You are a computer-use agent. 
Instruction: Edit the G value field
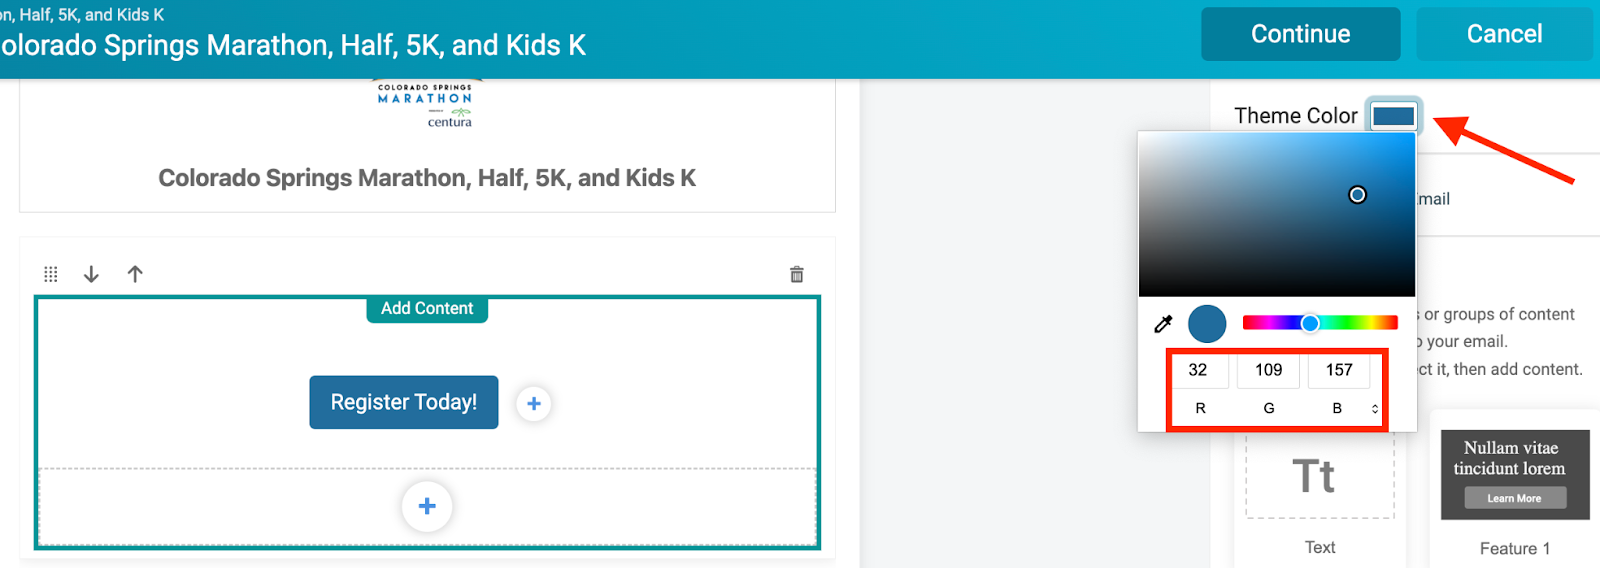click(1268, 370)
